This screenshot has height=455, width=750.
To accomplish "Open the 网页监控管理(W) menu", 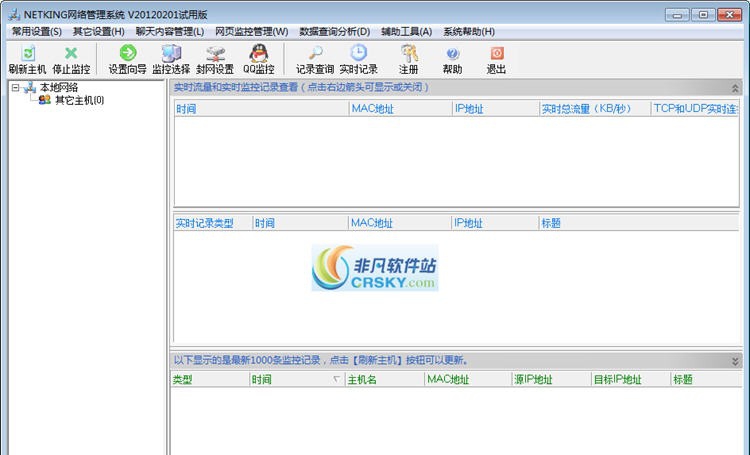I will [252, 32].
